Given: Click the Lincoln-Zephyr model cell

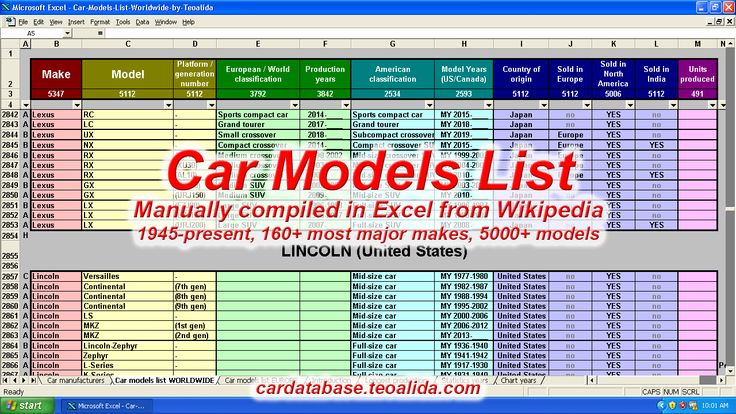Looking at the screenshot, I should pos(128,346).
